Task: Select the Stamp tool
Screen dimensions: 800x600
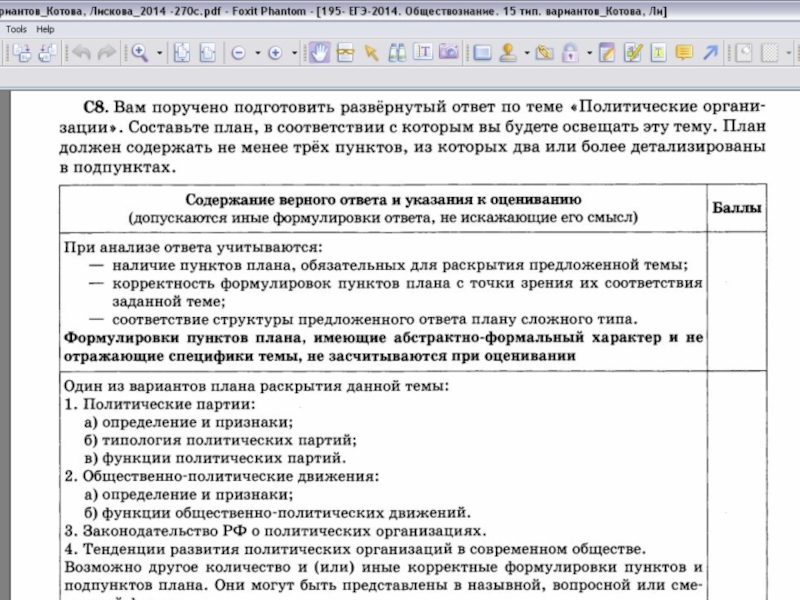Action: coord(508,53)
